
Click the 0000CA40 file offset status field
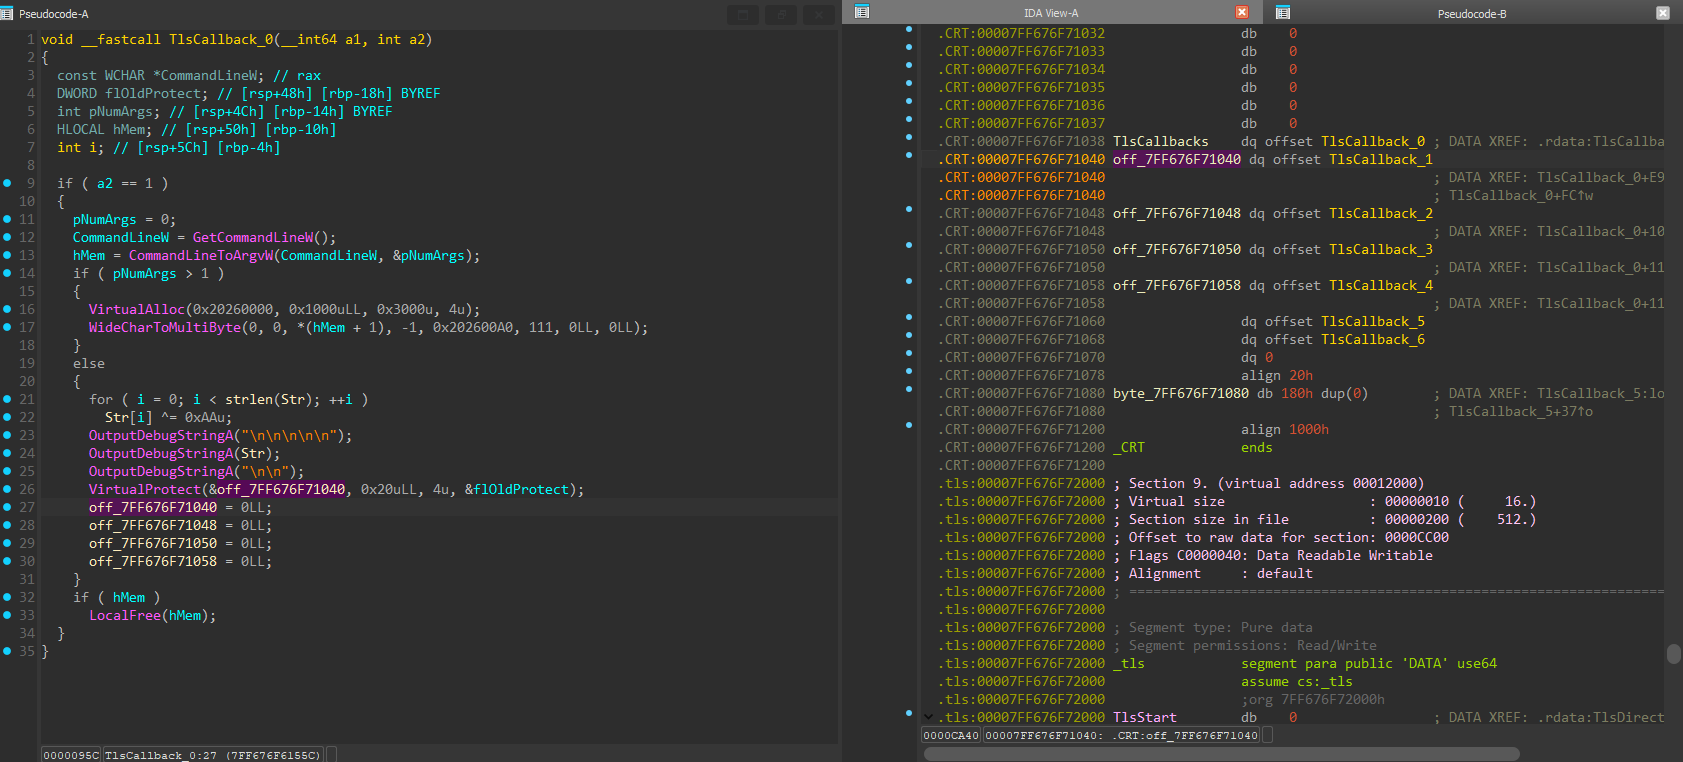point(951,735)
